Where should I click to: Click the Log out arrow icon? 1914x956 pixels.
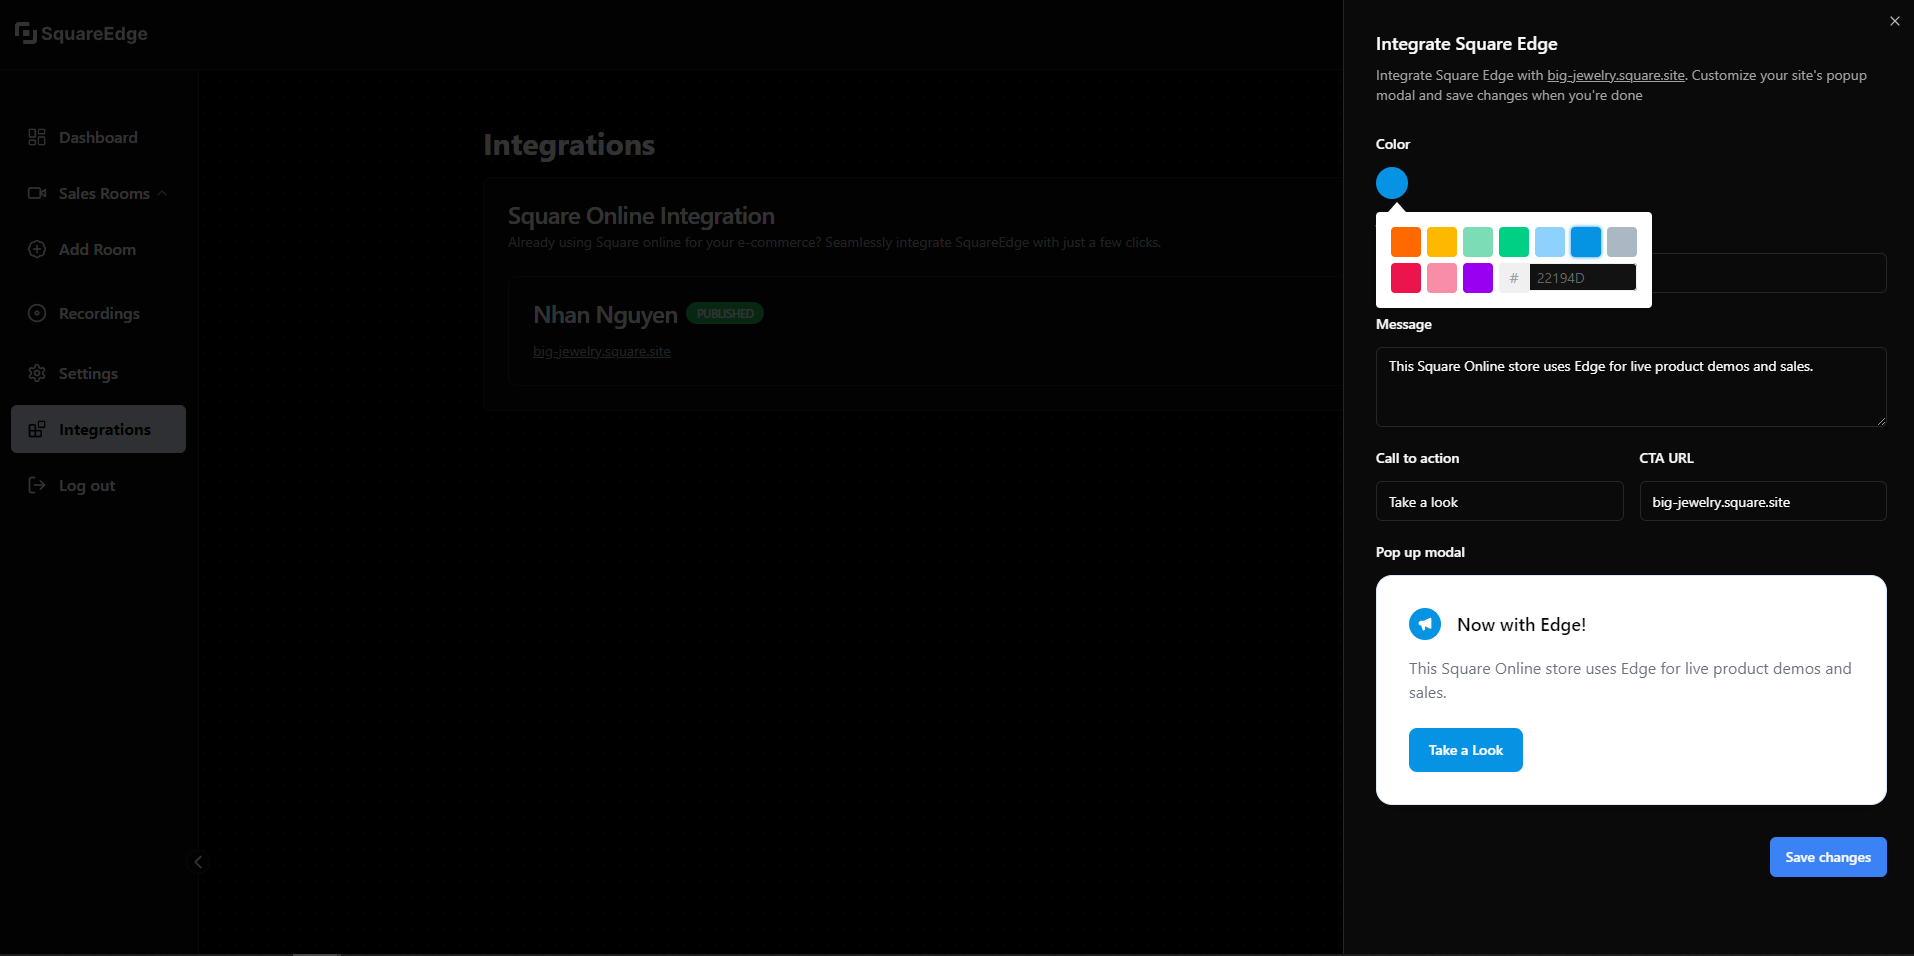(37, 485)
